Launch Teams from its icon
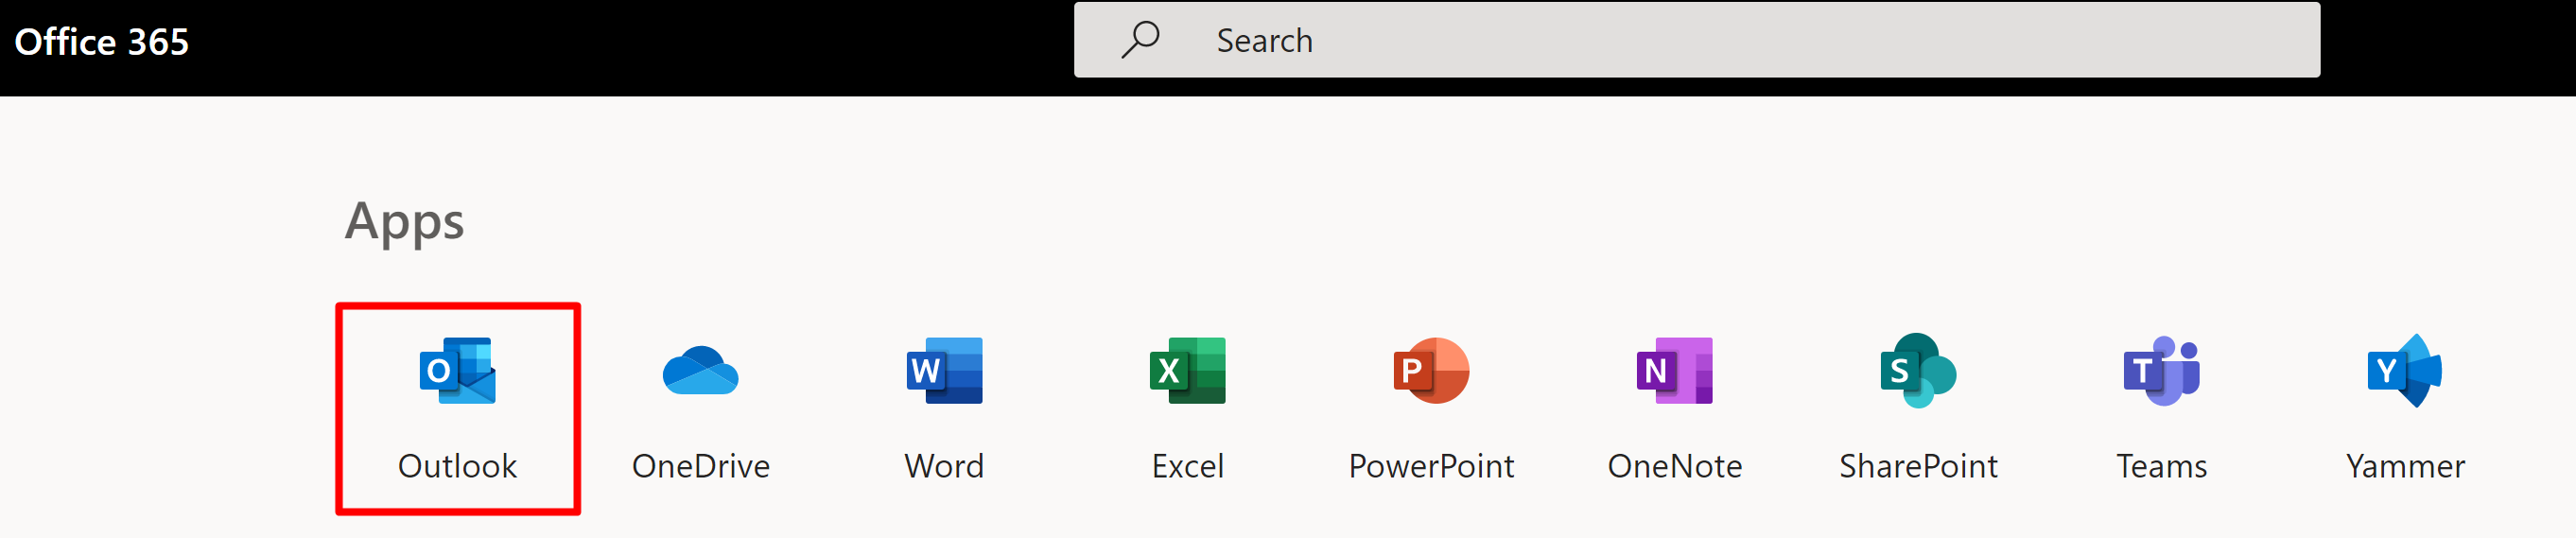Image resolution: width=2576 pixels, height=538 pixels. click(x=2162, y=370)
